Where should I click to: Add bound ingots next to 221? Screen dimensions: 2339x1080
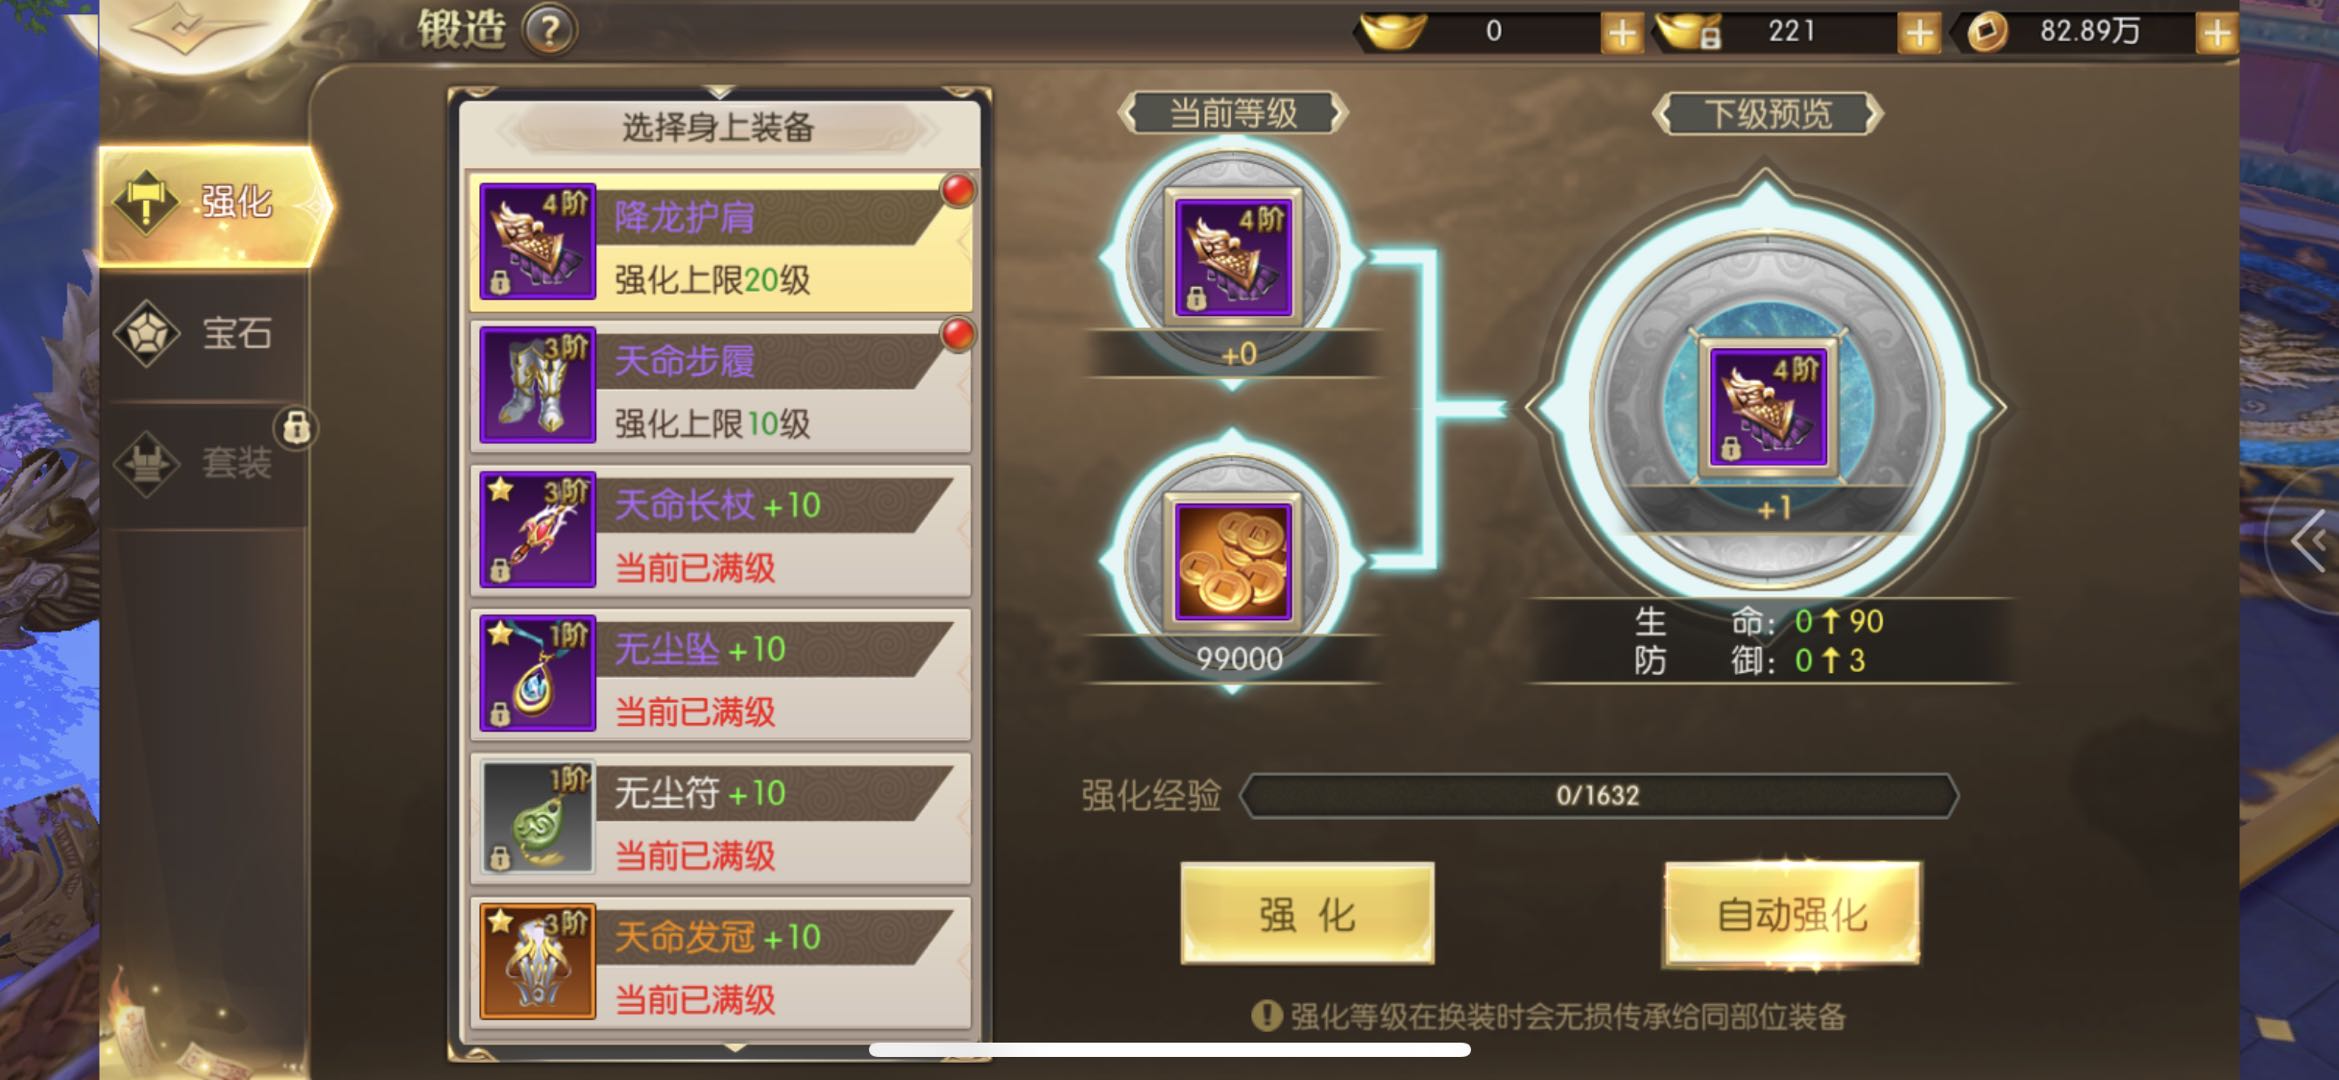pyautogui.click(x=1918, y=34)
